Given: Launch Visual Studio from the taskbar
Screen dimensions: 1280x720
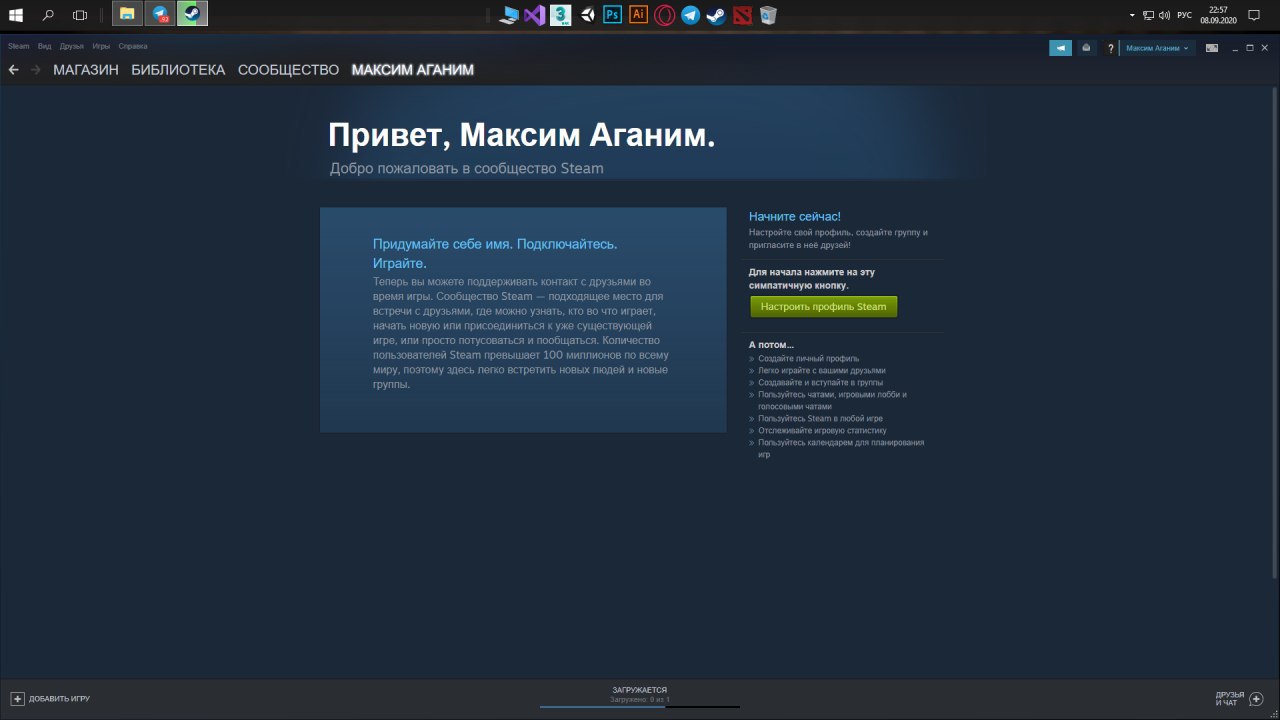Looking at the screenshot, I should click(535, 15).
